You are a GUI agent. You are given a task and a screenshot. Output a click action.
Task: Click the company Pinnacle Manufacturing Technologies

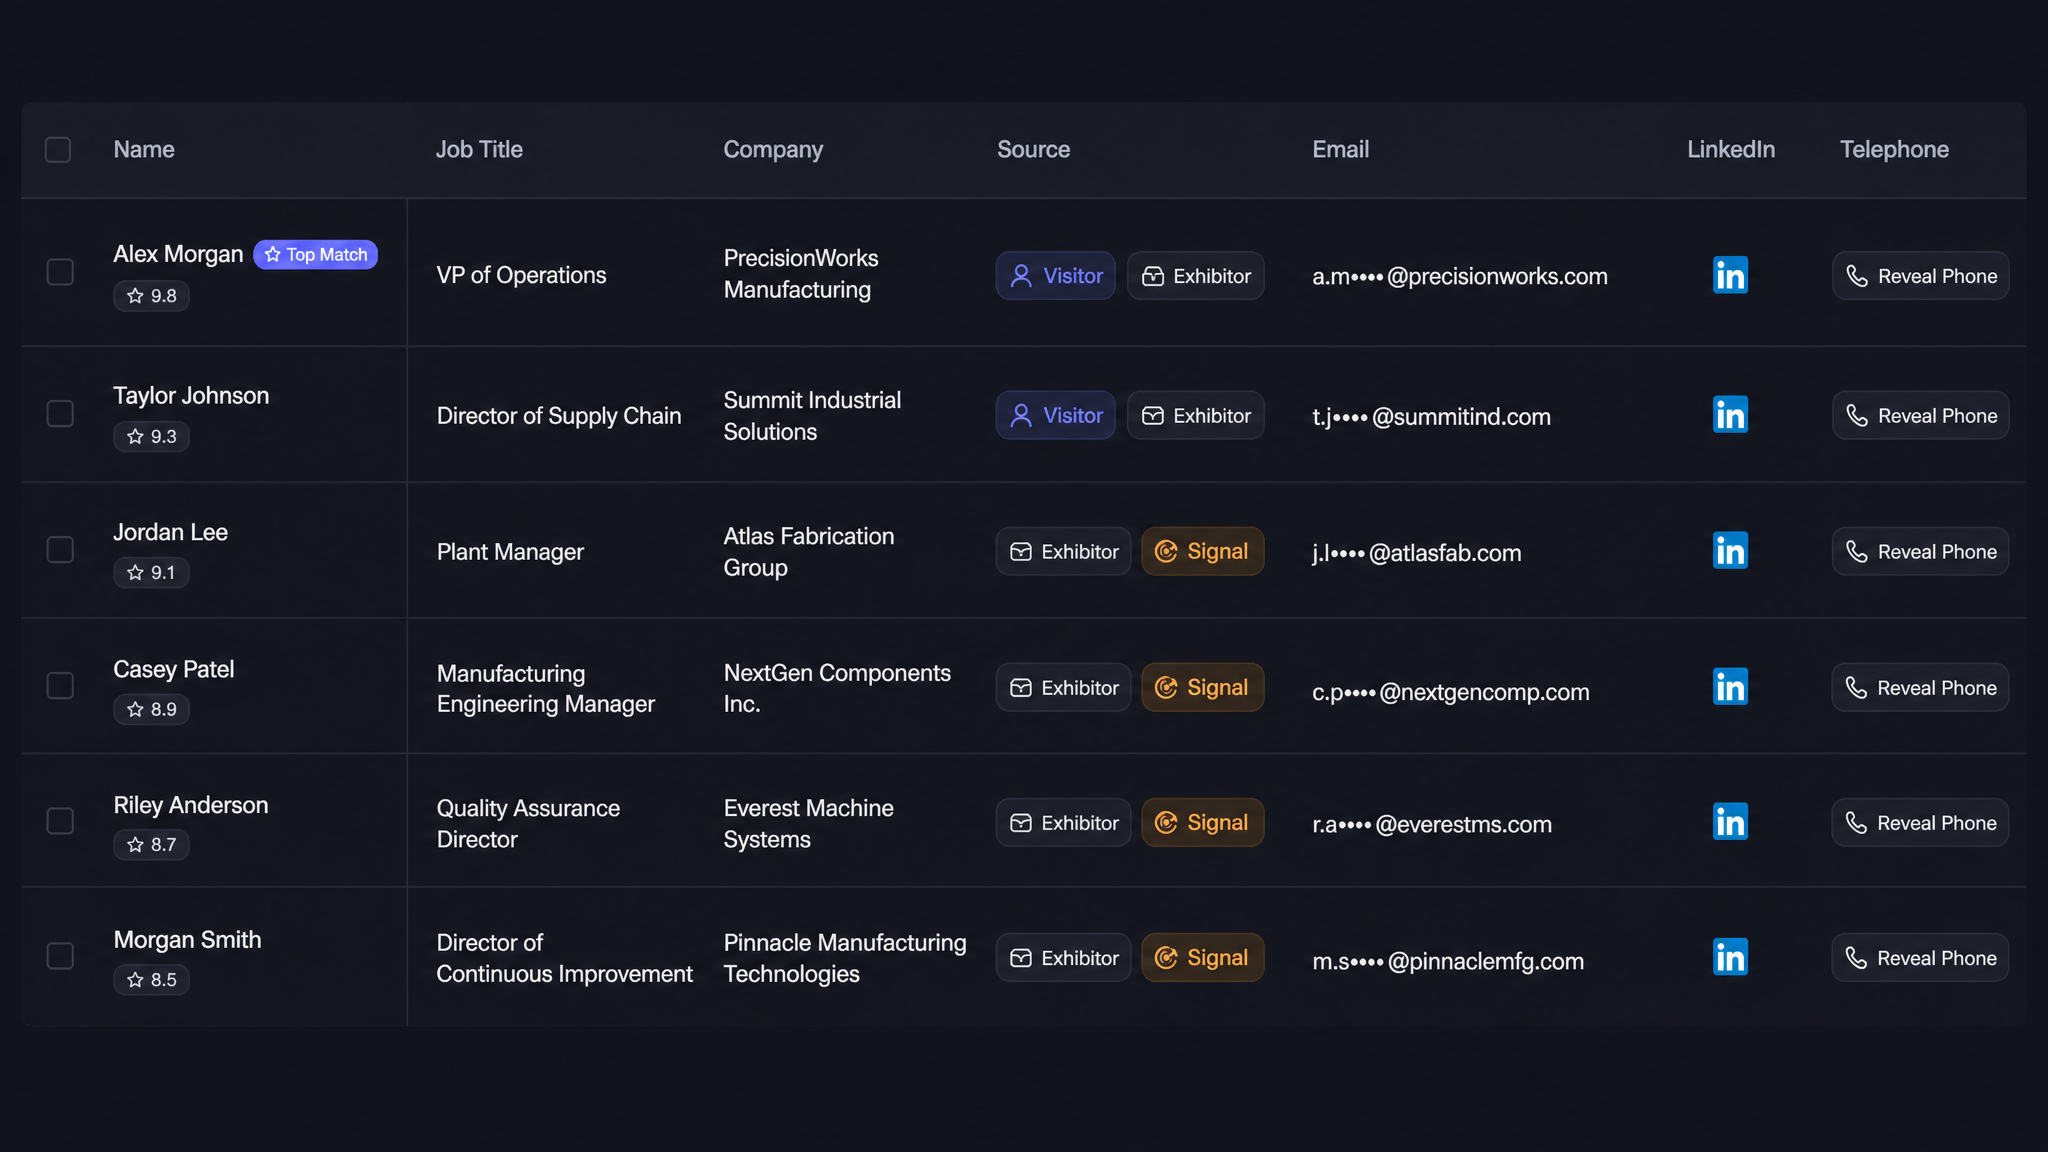click(x=845, y=958)
